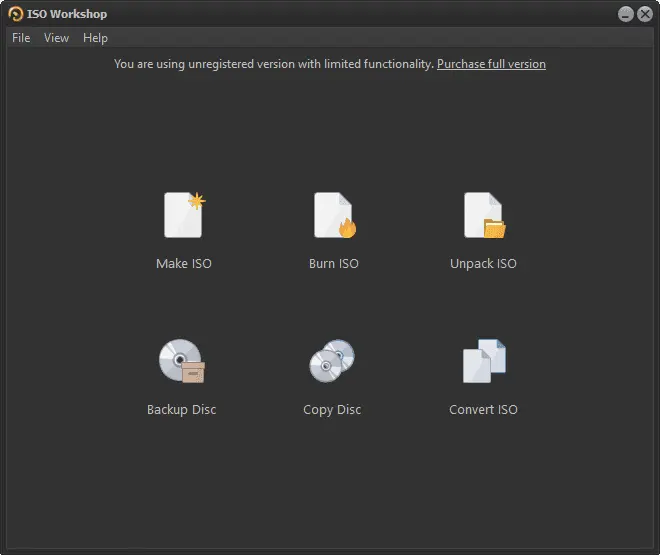Choose the "Backup Disc" text label

181,410
